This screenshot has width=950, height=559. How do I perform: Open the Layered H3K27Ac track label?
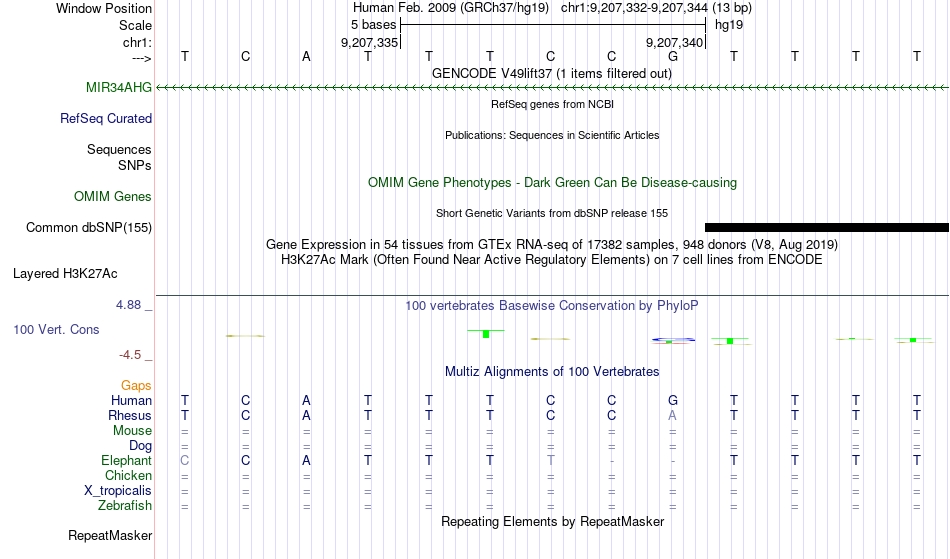coord(65,273)
